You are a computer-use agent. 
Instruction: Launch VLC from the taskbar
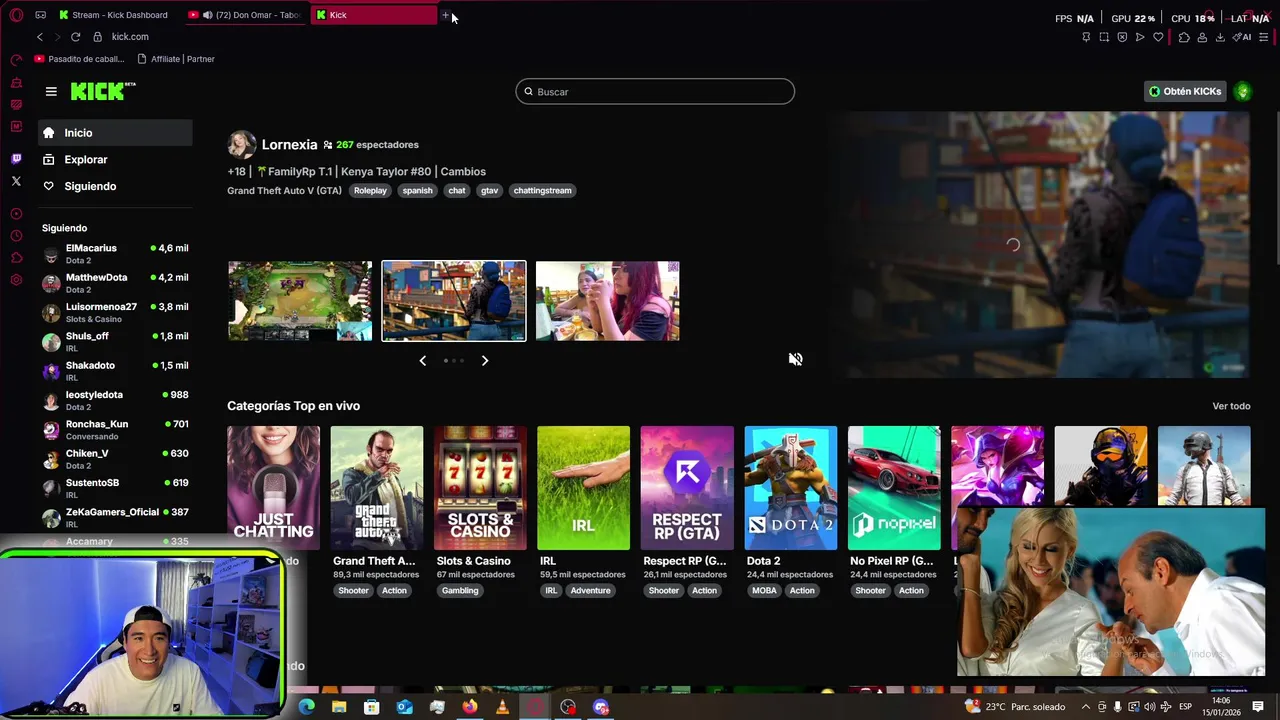click(x=502, y=707)
